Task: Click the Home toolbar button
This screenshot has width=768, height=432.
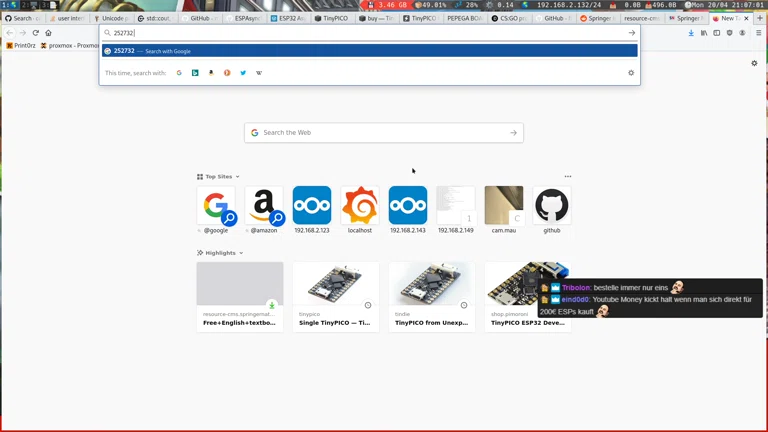Action: click(x=48, y=33)
